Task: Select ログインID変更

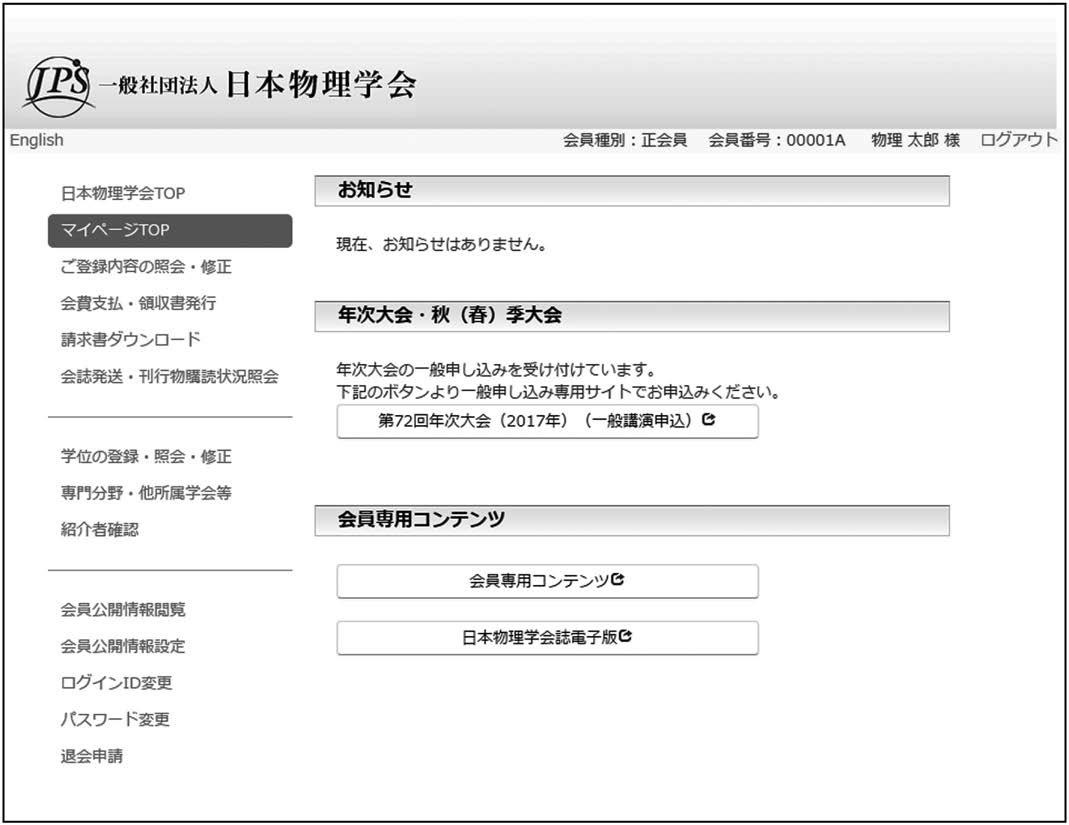Action: pos(117,683)
